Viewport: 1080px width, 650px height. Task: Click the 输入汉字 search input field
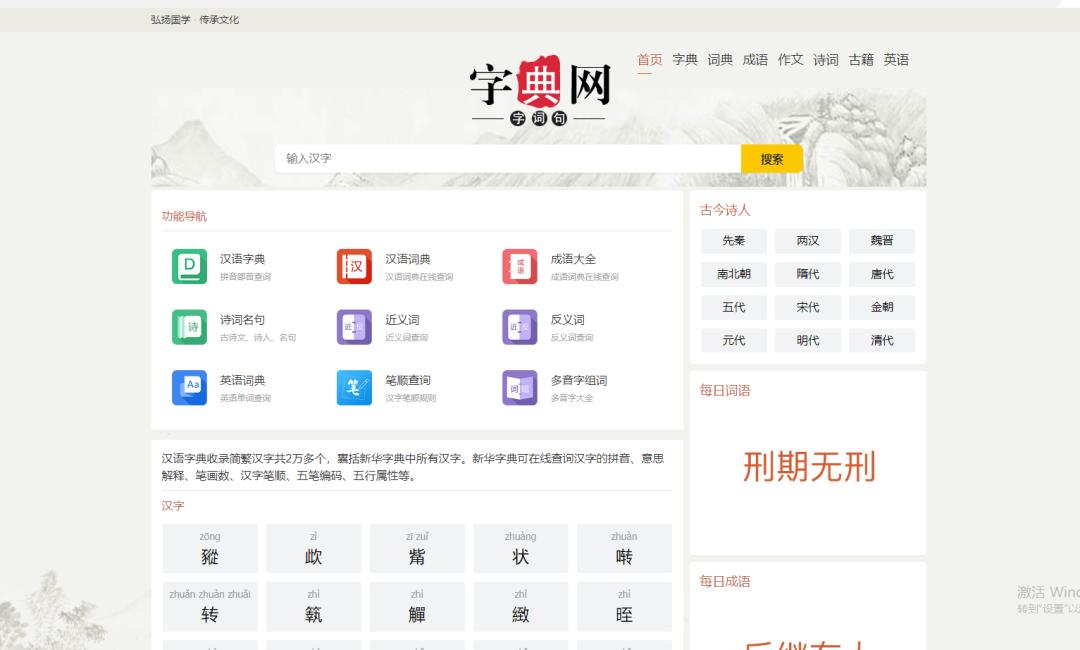[x=507, y=158]
